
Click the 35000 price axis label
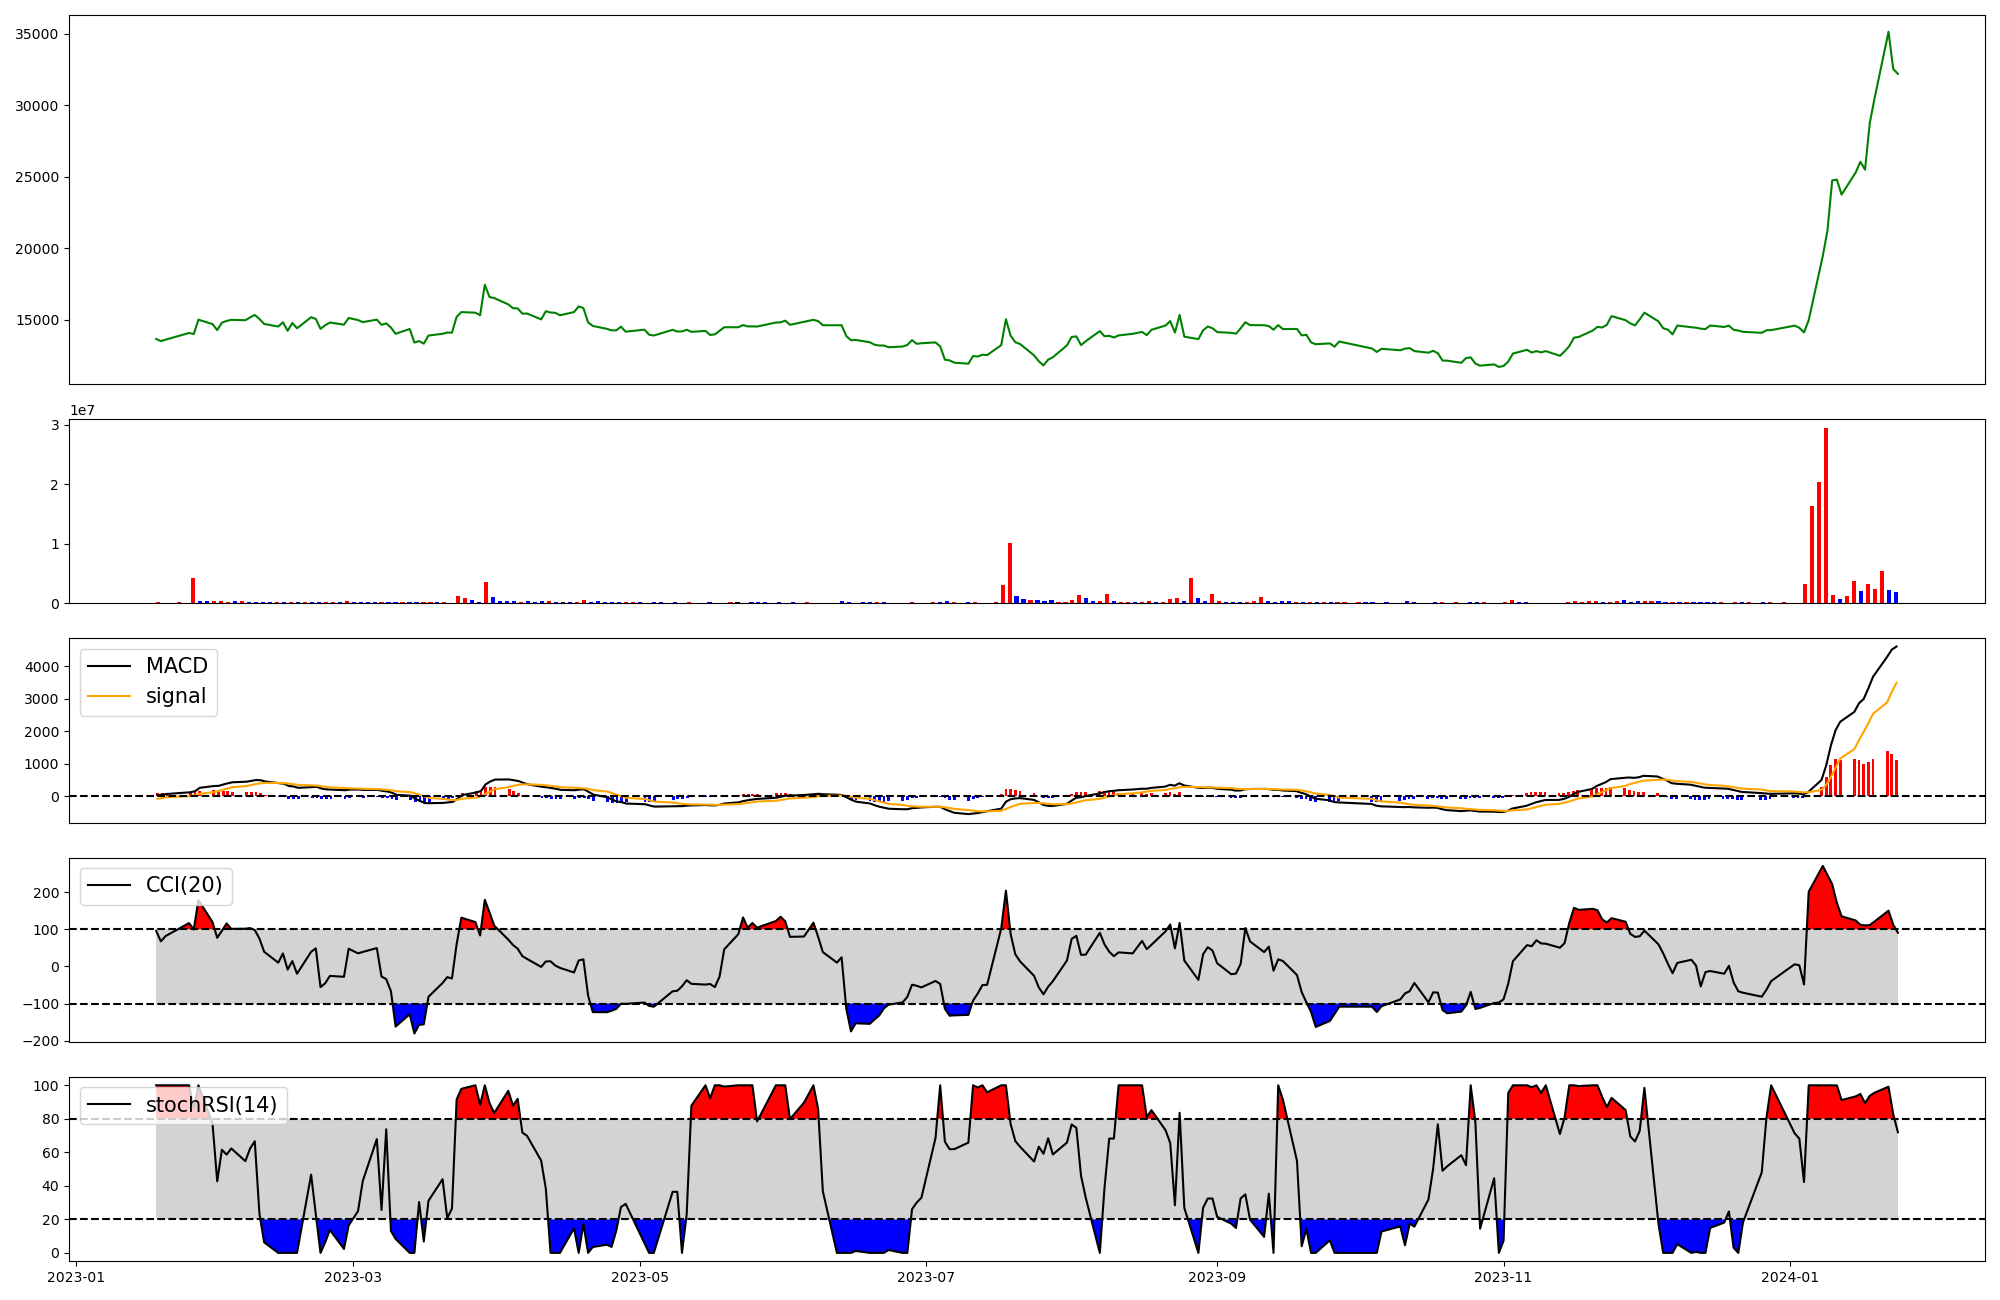(x=37, y=34)
